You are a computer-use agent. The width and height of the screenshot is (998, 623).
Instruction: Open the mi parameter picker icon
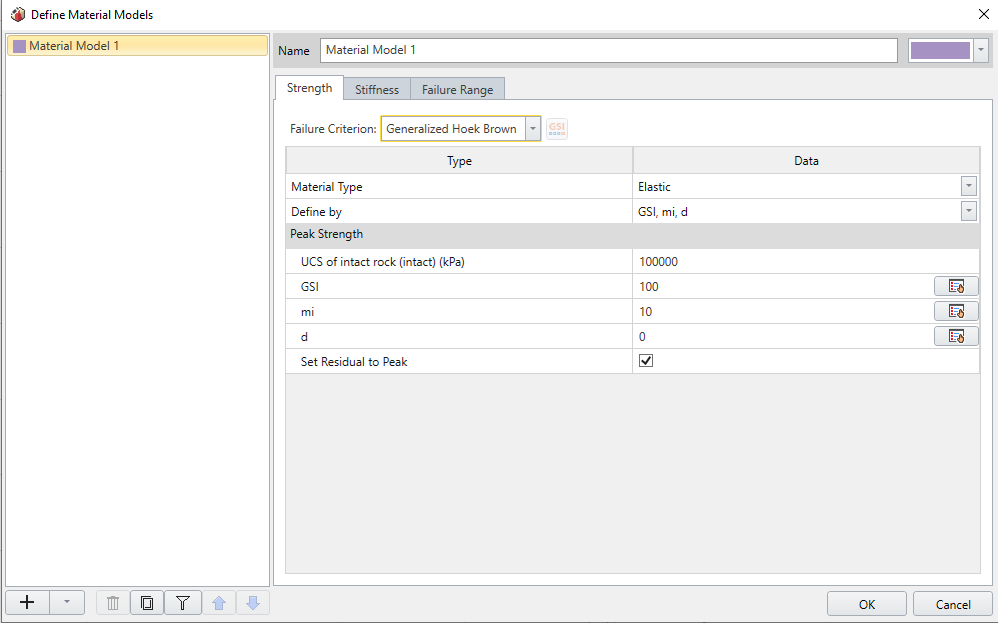pyautogui.click(x=956, y=310)
